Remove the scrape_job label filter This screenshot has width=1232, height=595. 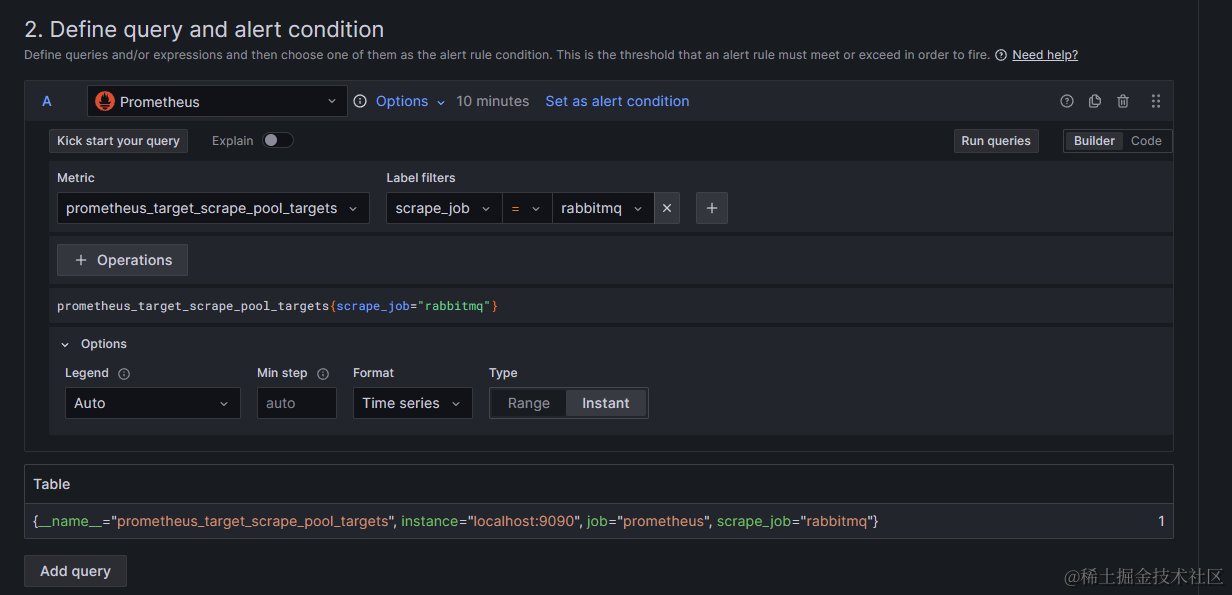[667, 208]
